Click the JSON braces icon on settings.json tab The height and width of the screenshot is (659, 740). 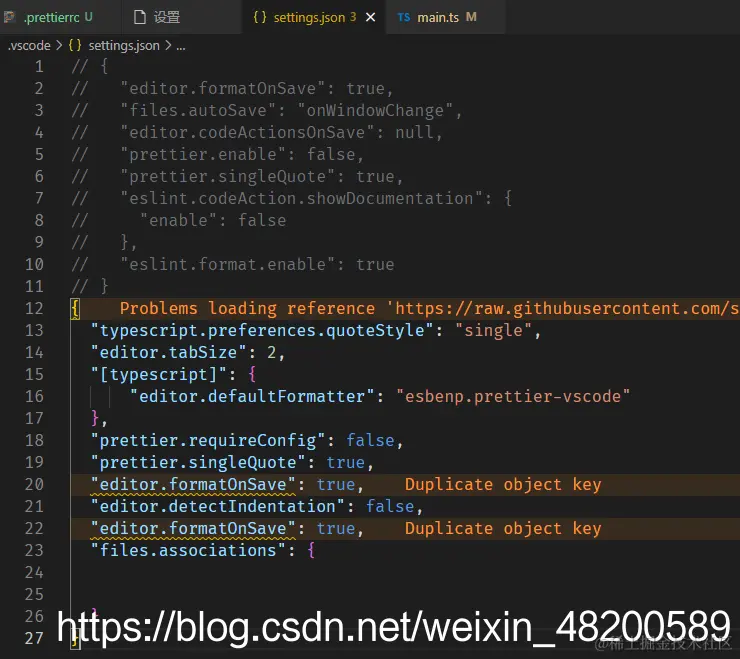(260, 17)
